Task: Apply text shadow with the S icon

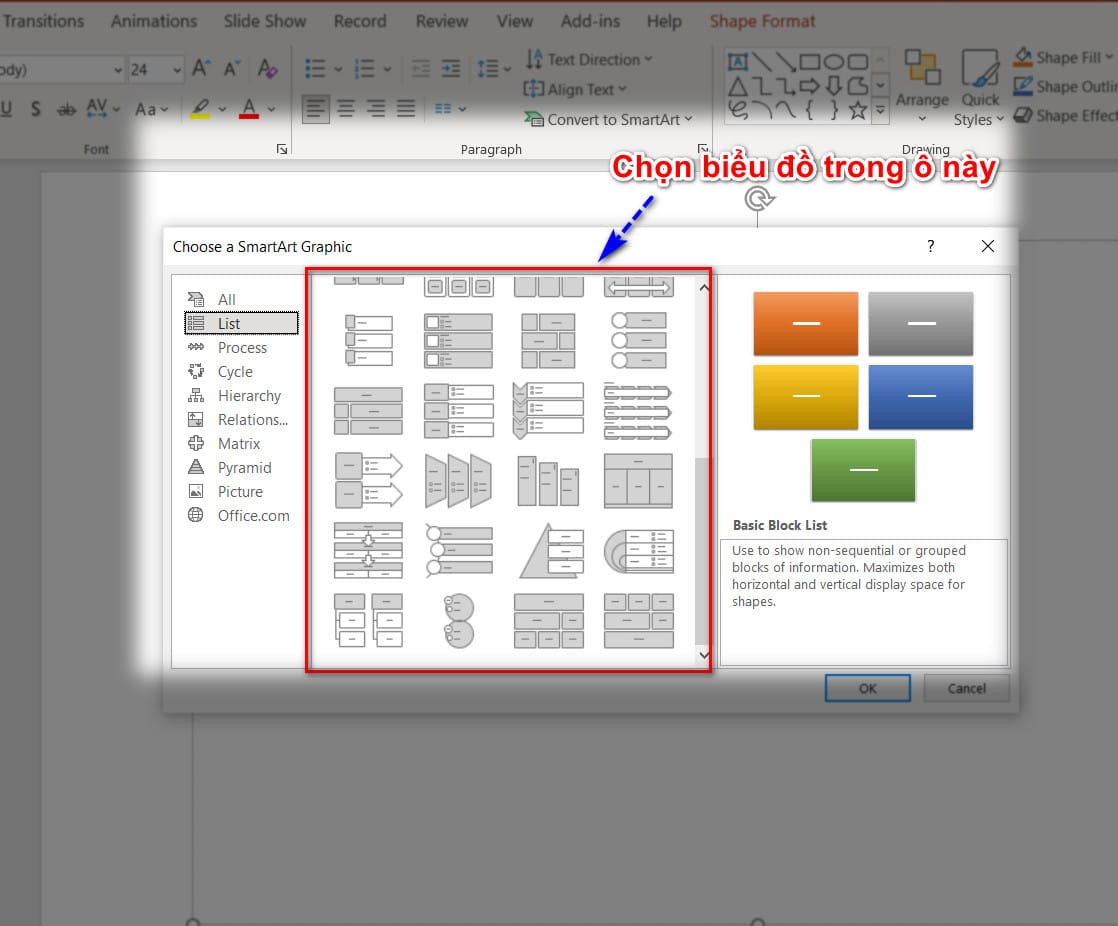Action: pyautogui.click(x=35, y=109)
